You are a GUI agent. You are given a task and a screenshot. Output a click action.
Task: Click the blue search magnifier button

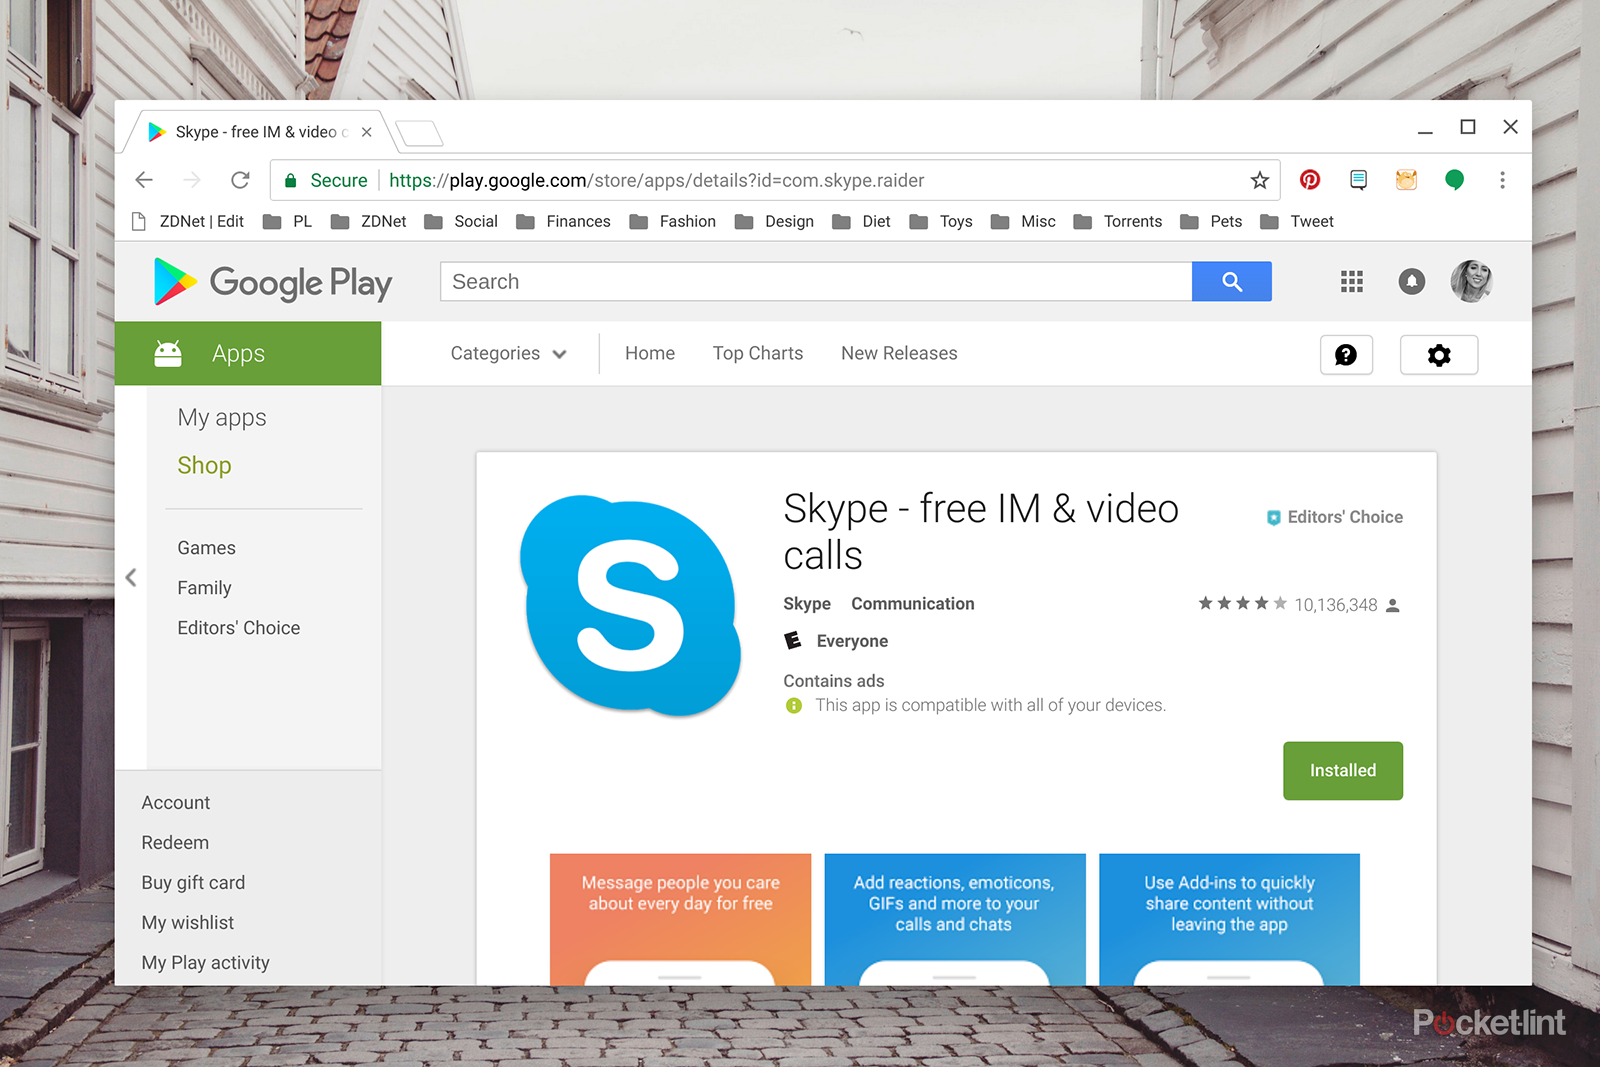[1231, 282]
